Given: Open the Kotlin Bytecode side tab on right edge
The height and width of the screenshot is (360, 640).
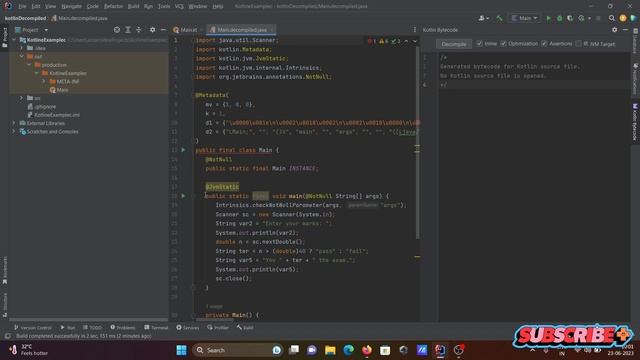Looking at the screenshot, I should (x=635, y=122).
